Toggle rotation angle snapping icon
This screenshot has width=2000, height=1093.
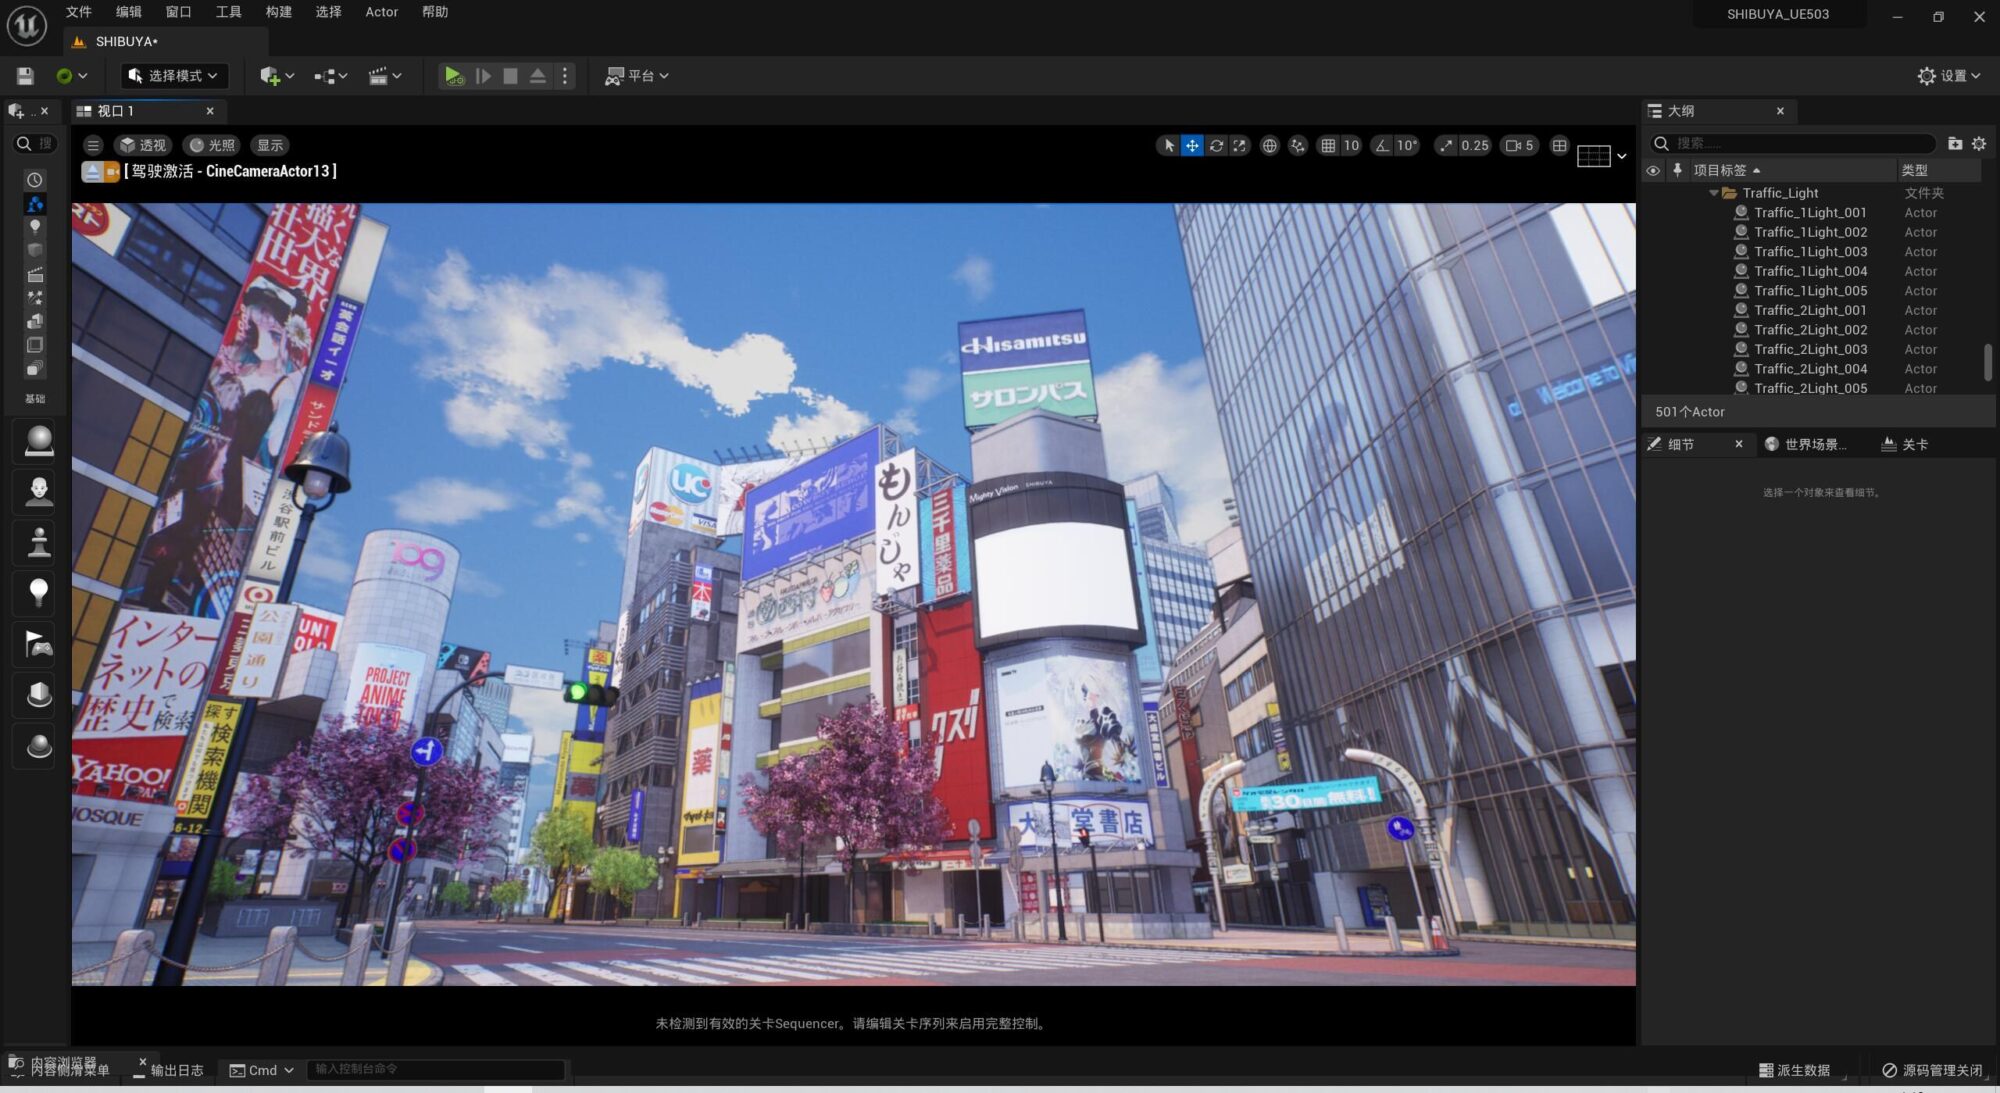(x=1382, y=145)
